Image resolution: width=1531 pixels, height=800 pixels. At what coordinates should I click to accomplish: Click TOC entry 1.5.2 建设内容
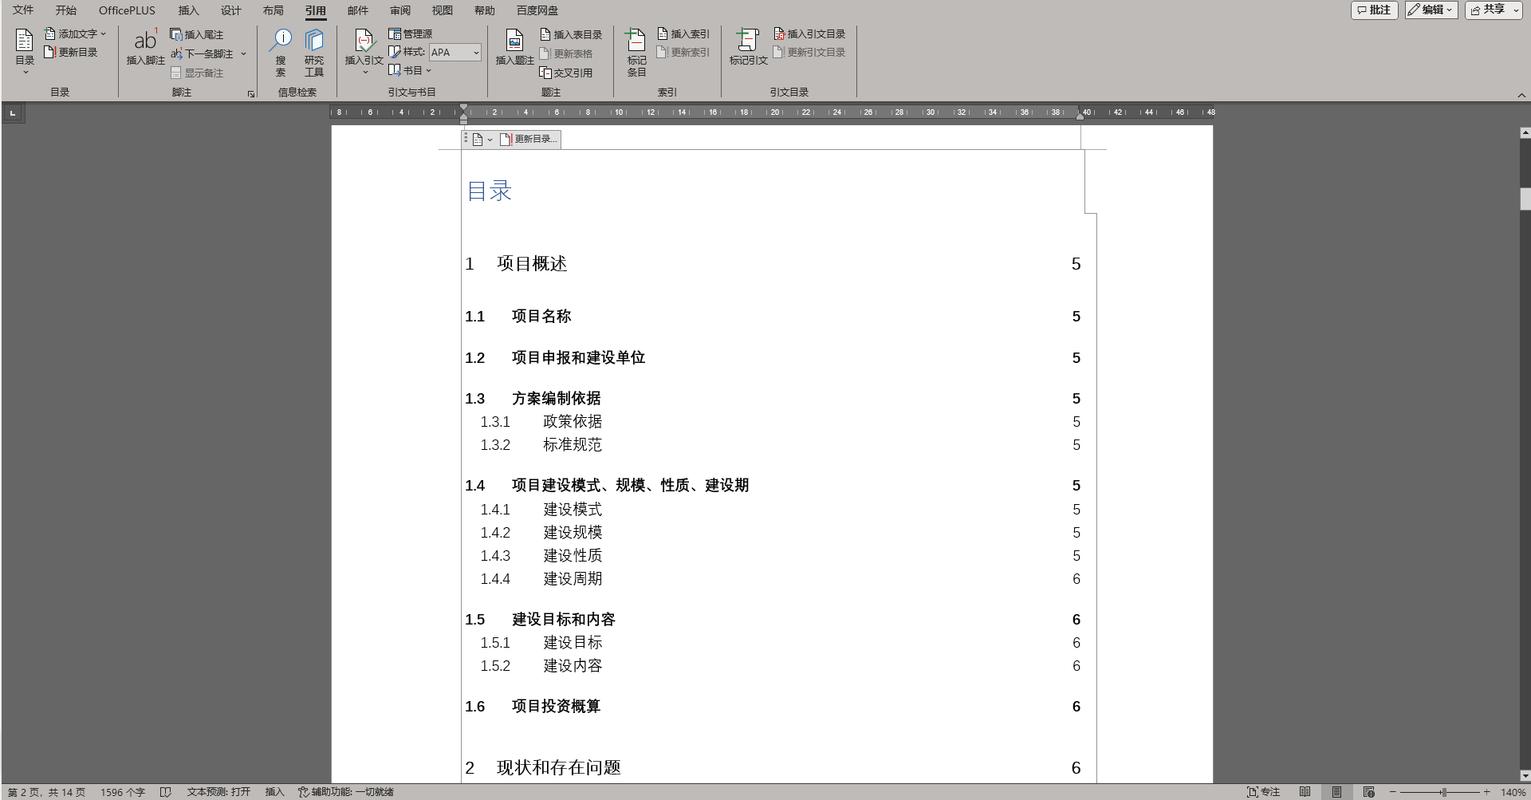pyautogui.click(x=780, y=666)
